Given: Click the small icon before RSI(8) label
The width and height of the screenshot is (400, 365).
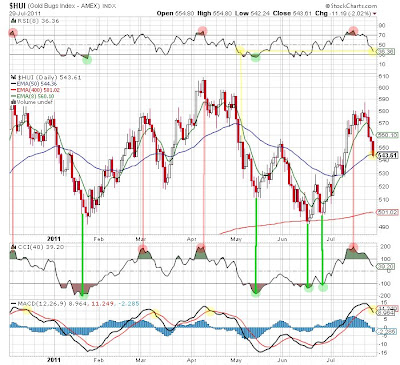Looking at the screenshot, I should click(x=13, y=21).
